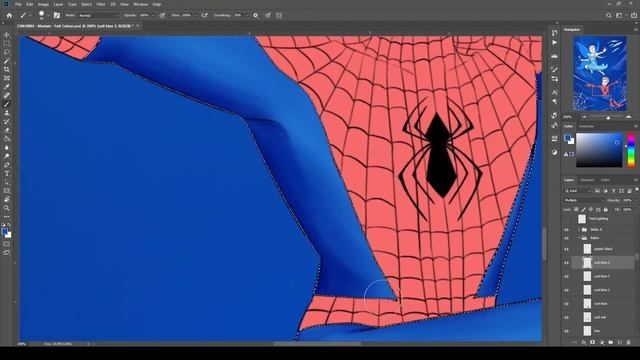The width and height of the screenshot is (640, 360).
Task: Select the Hand tool
Action: pyautogui.click(x=7, y=200)
